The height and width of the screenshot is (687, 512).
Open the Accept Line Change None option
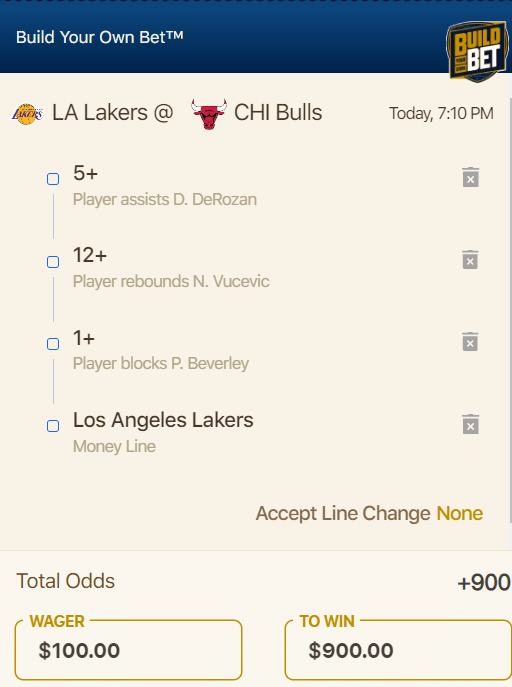459,513
